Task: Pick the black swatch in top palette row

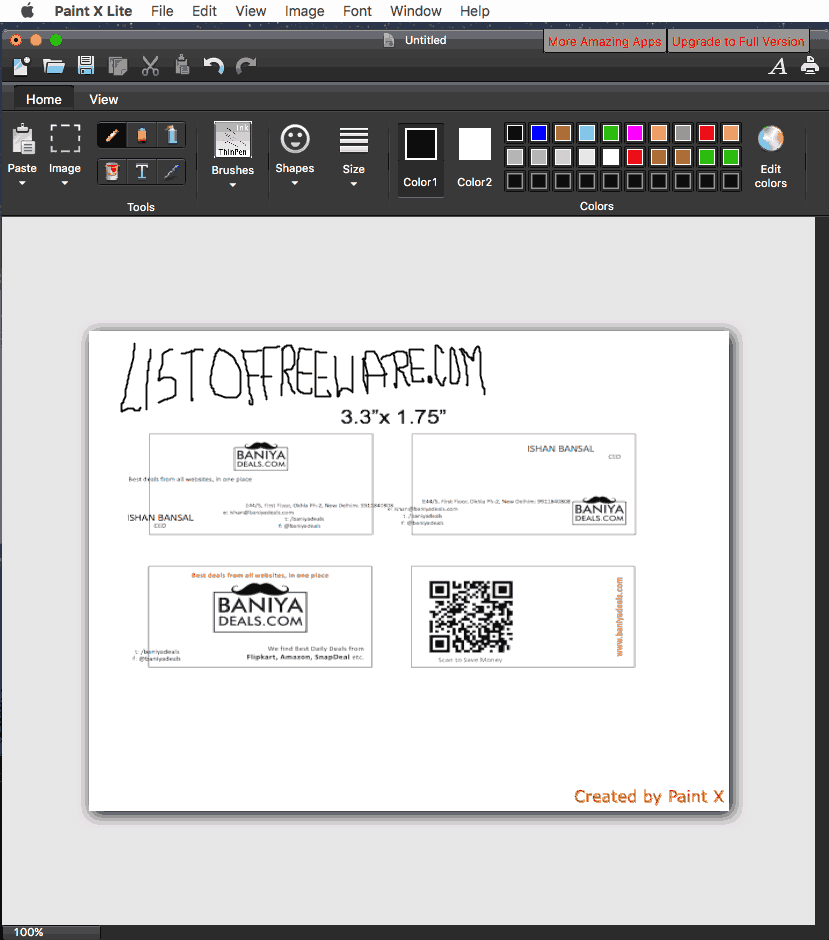Action: (x=515, y=132)
